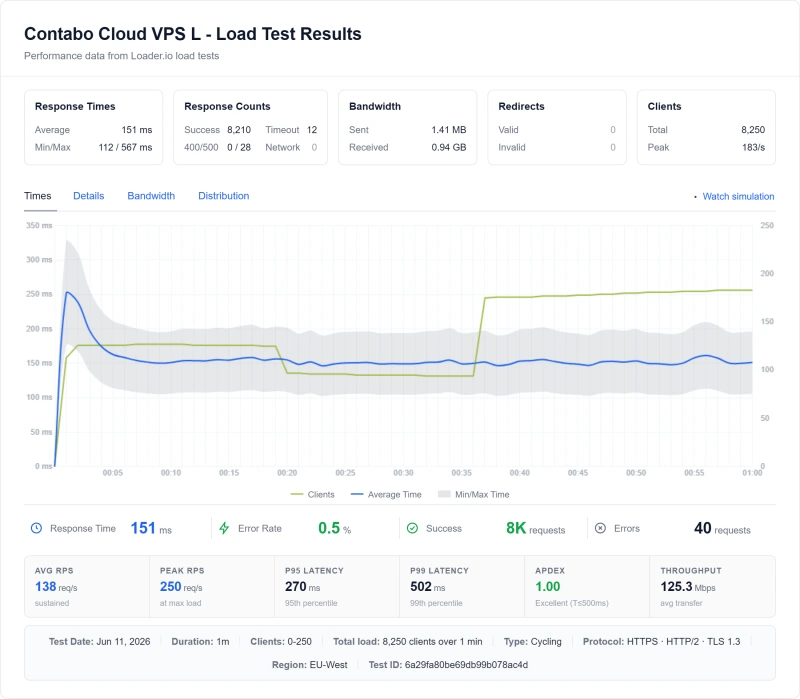Click the Clients legend label
This screenshot has width=800, height=699.
click(321, 494)
